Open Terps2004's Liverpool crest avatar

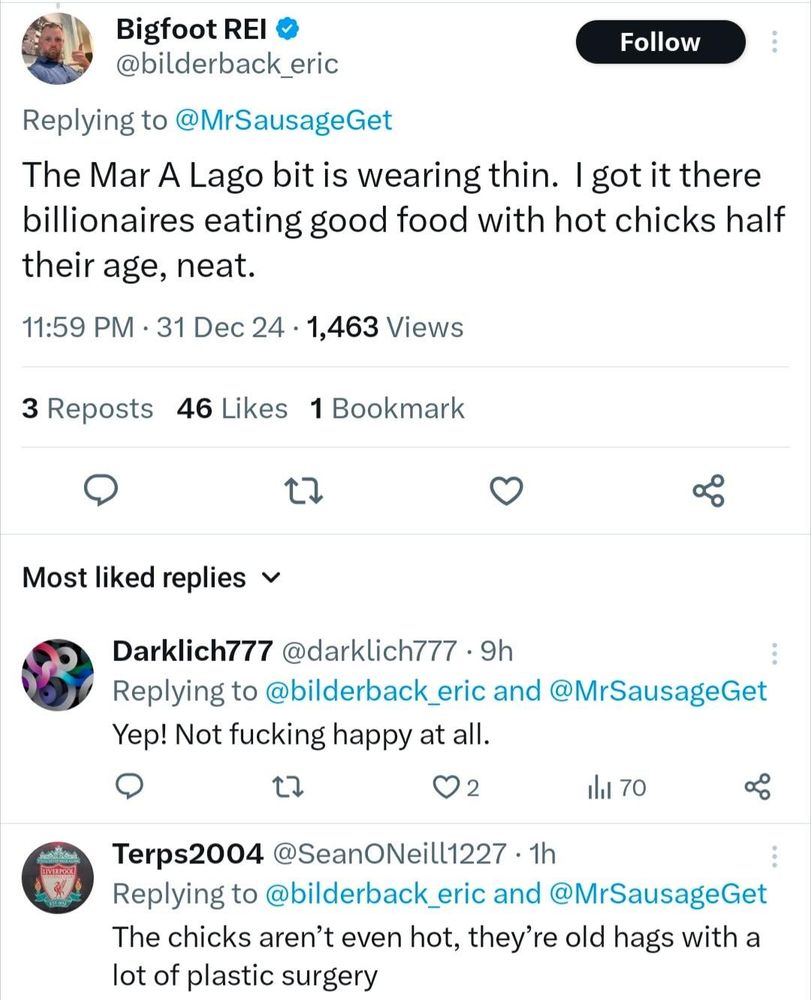pos(56,877)
